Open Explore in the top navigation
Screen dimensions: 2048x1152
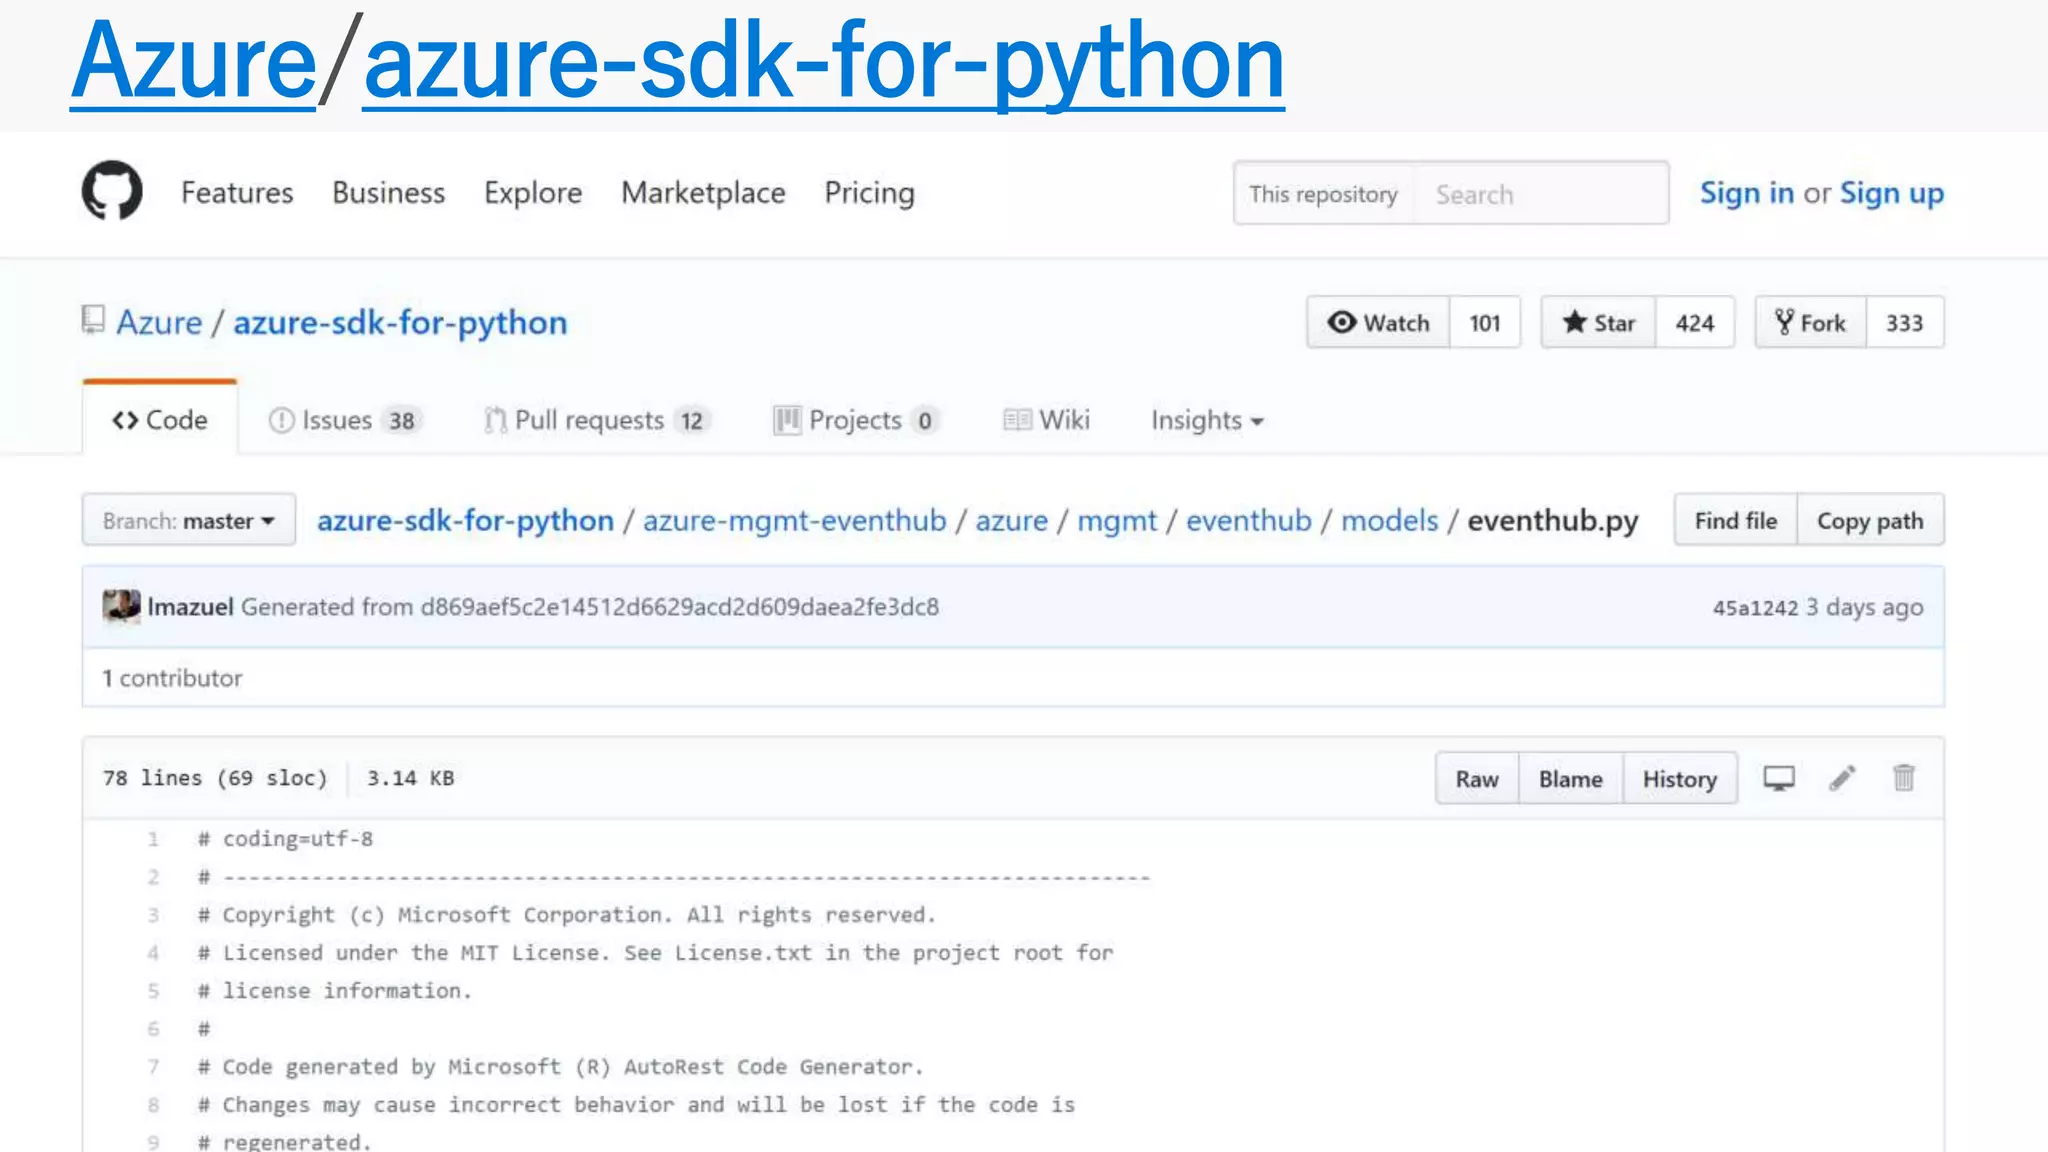(533, 192)
